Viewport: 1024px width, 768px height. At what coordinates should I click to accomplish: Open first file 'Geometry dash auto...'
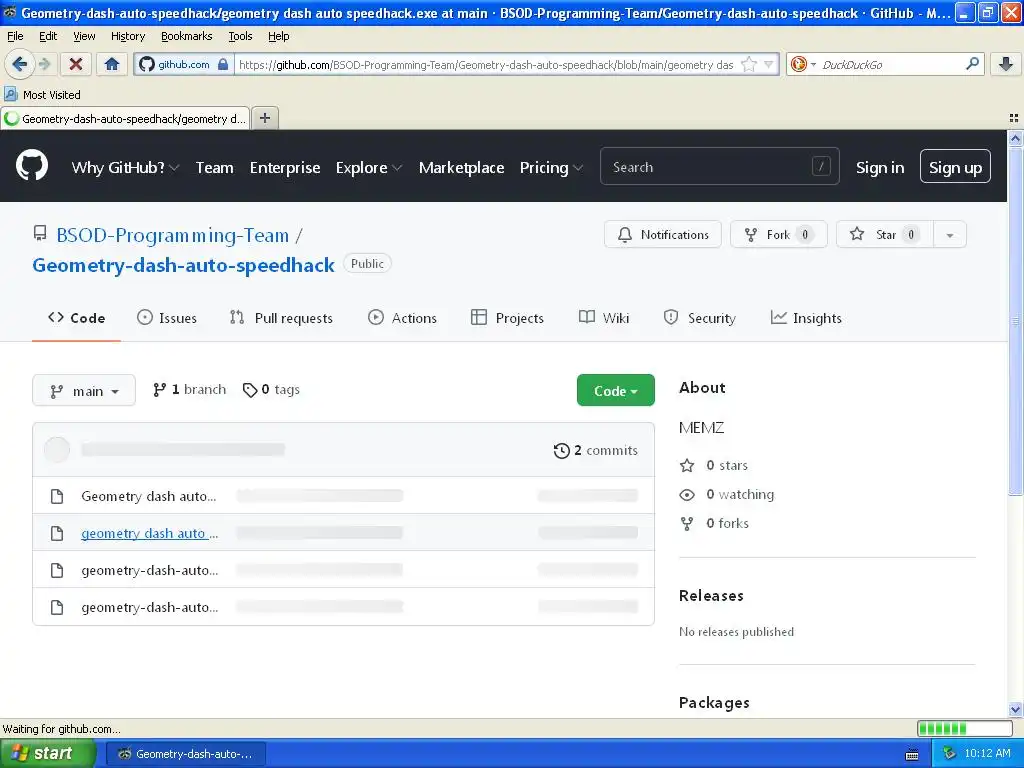click(148, 496)
